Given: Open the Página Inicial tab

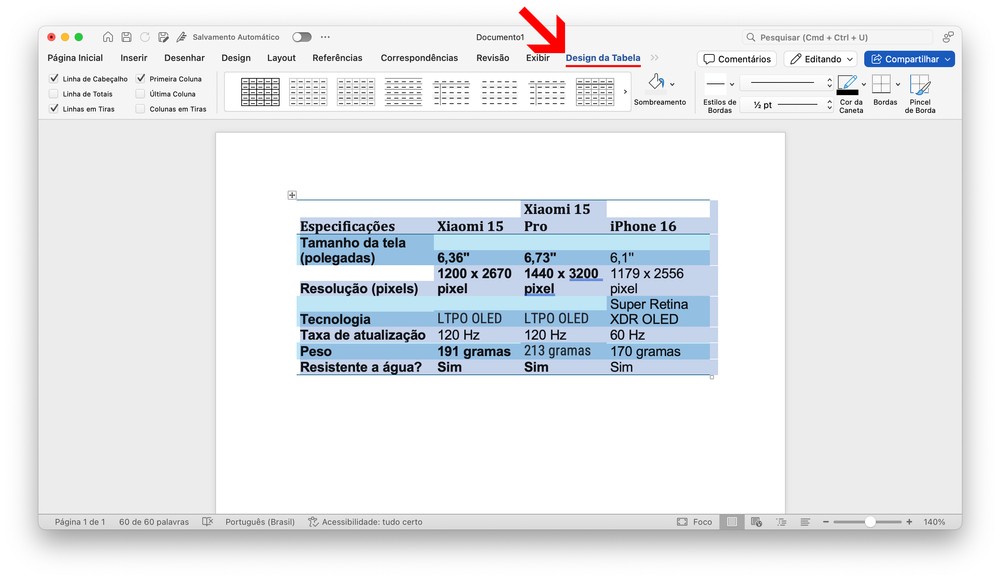Looking at the screenshot, I should pos(75,57).
